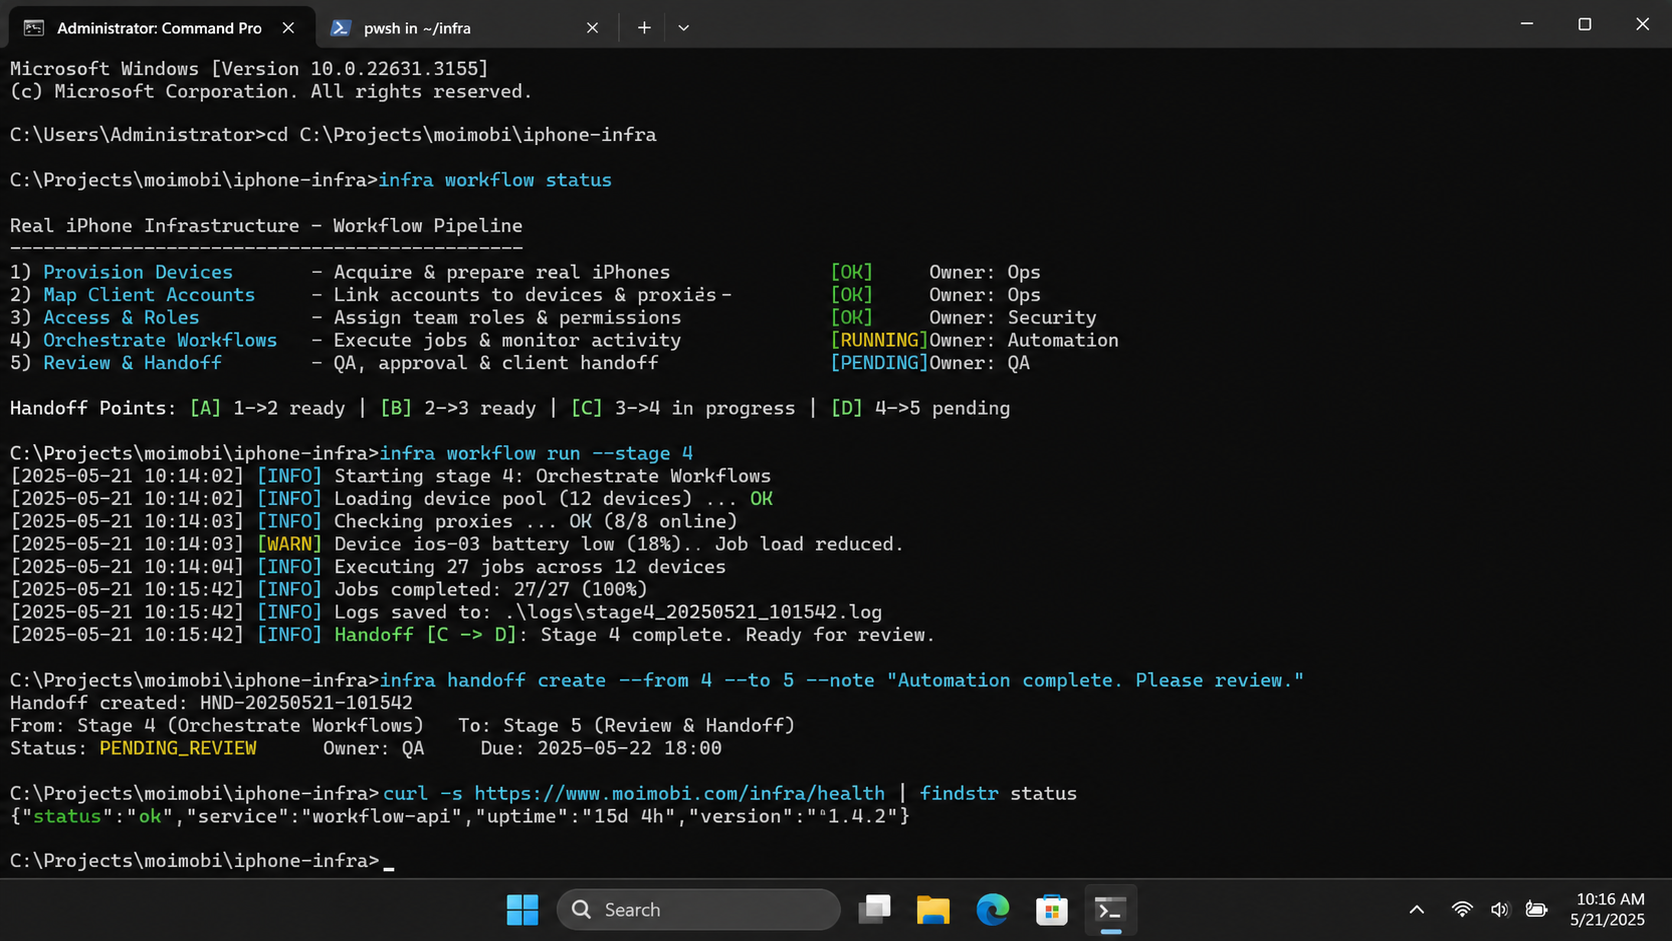
Task: Open the Wi-Fi network status icon
Action: 1462,910
